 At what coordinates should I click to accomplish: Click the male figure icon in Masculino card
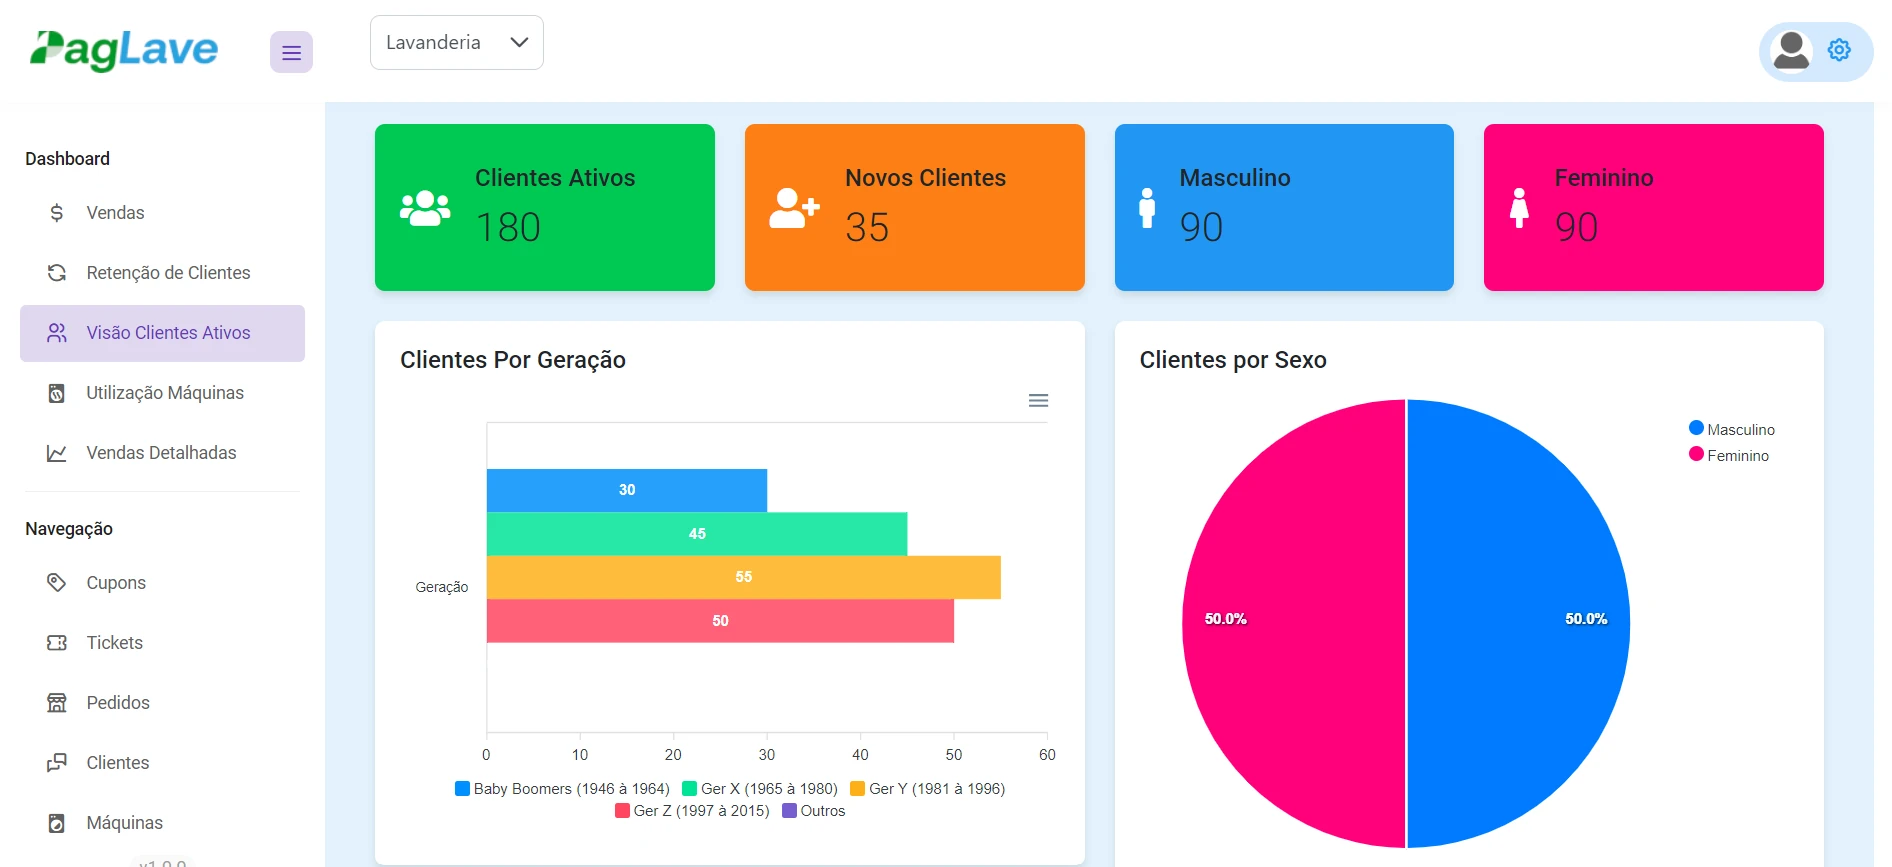(1147, 208)
